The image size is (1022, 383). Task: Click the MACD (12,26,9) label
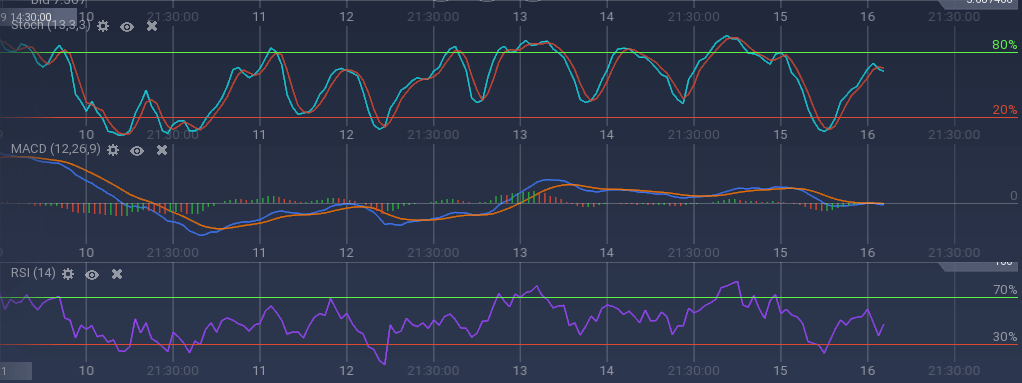click(x=56, y=150)
